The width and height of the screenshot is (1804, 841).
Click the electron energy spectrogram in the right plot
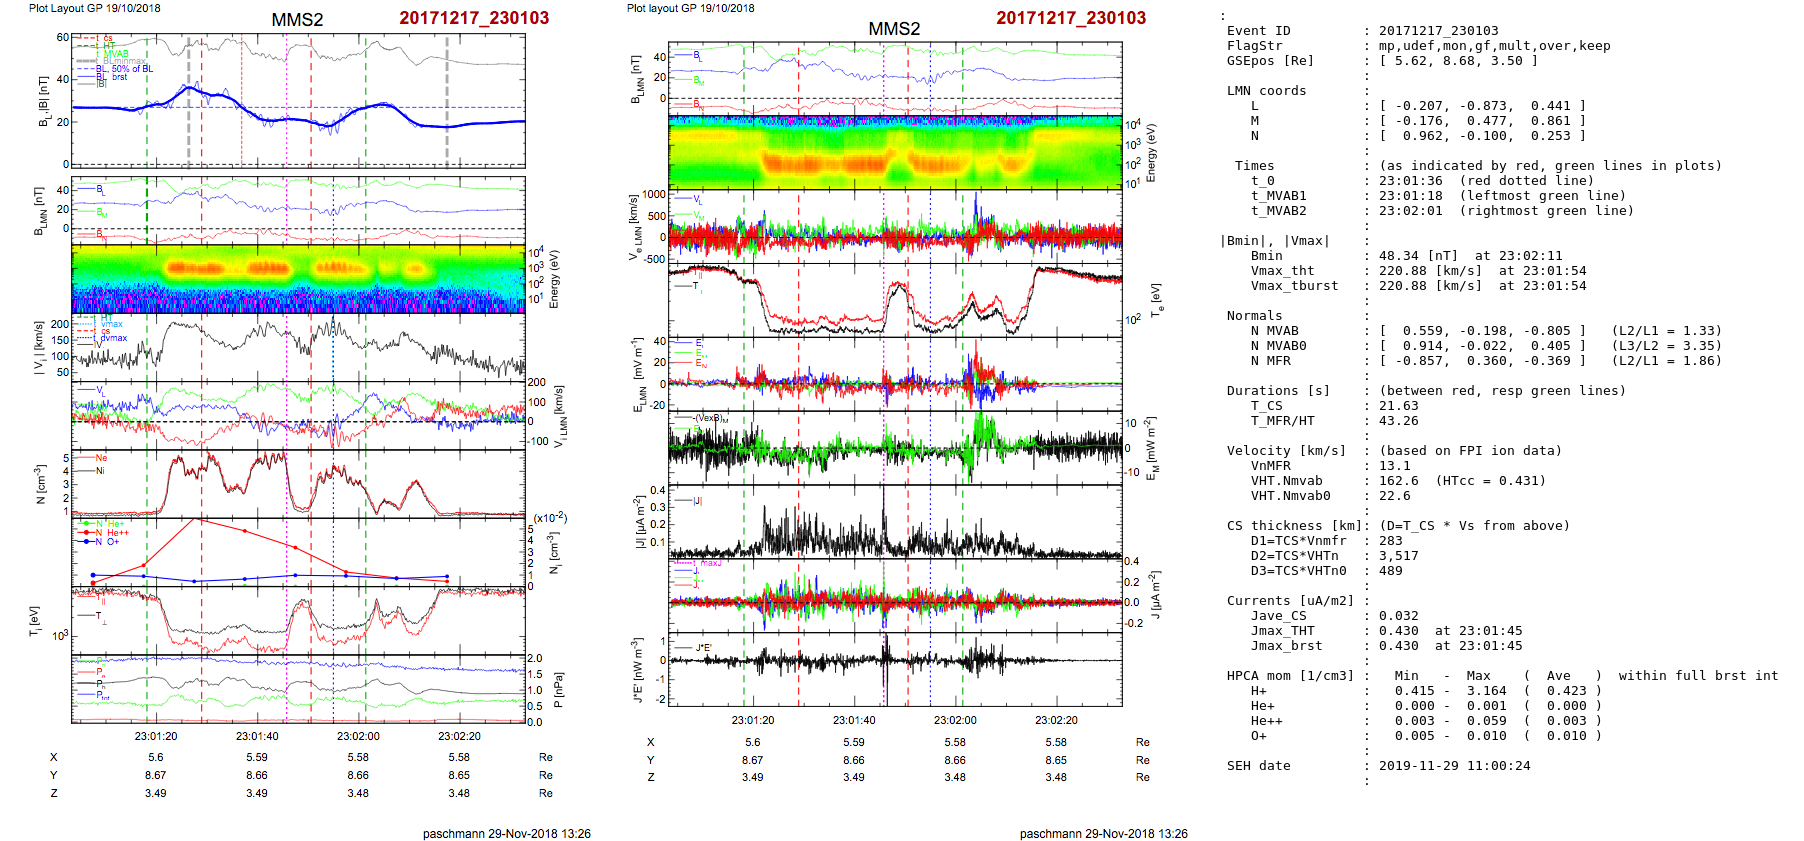point(895,151)
